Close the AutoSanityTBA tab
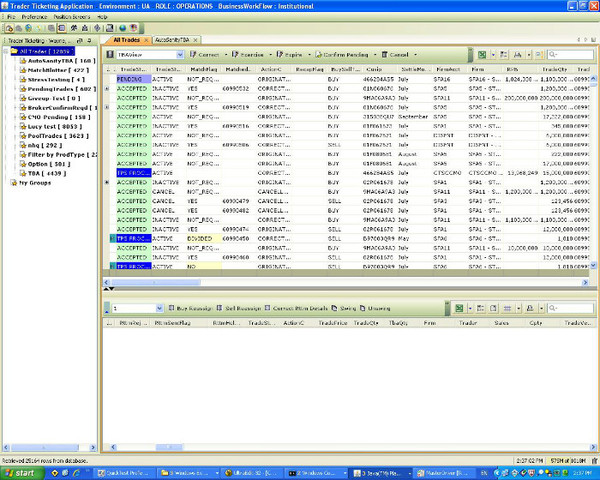Image resolution: width=600 pixels, height=480 pixels. (x=195, y=40)
